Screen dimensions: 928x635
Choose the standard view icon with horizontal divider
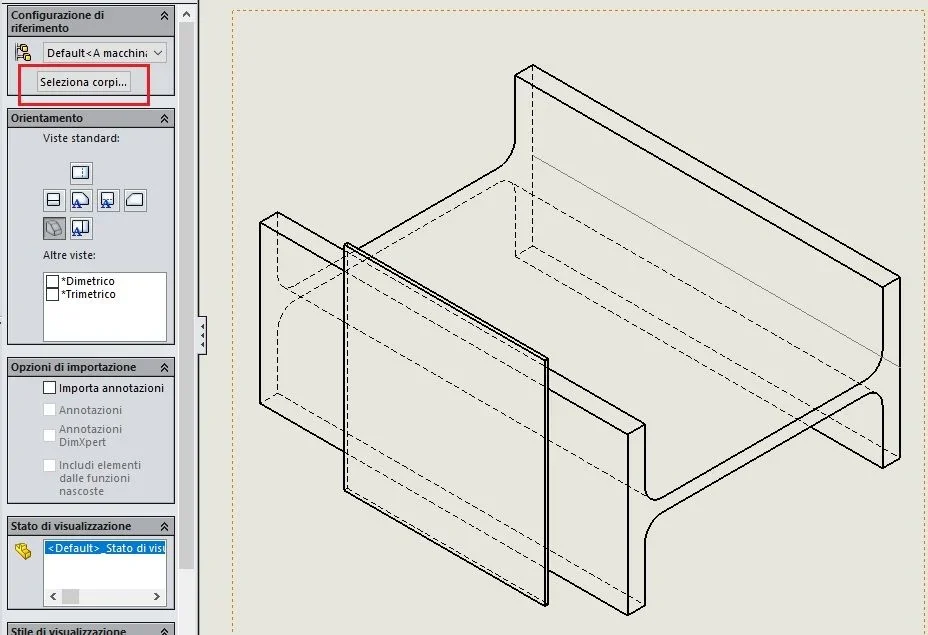(x=54, y=200)
